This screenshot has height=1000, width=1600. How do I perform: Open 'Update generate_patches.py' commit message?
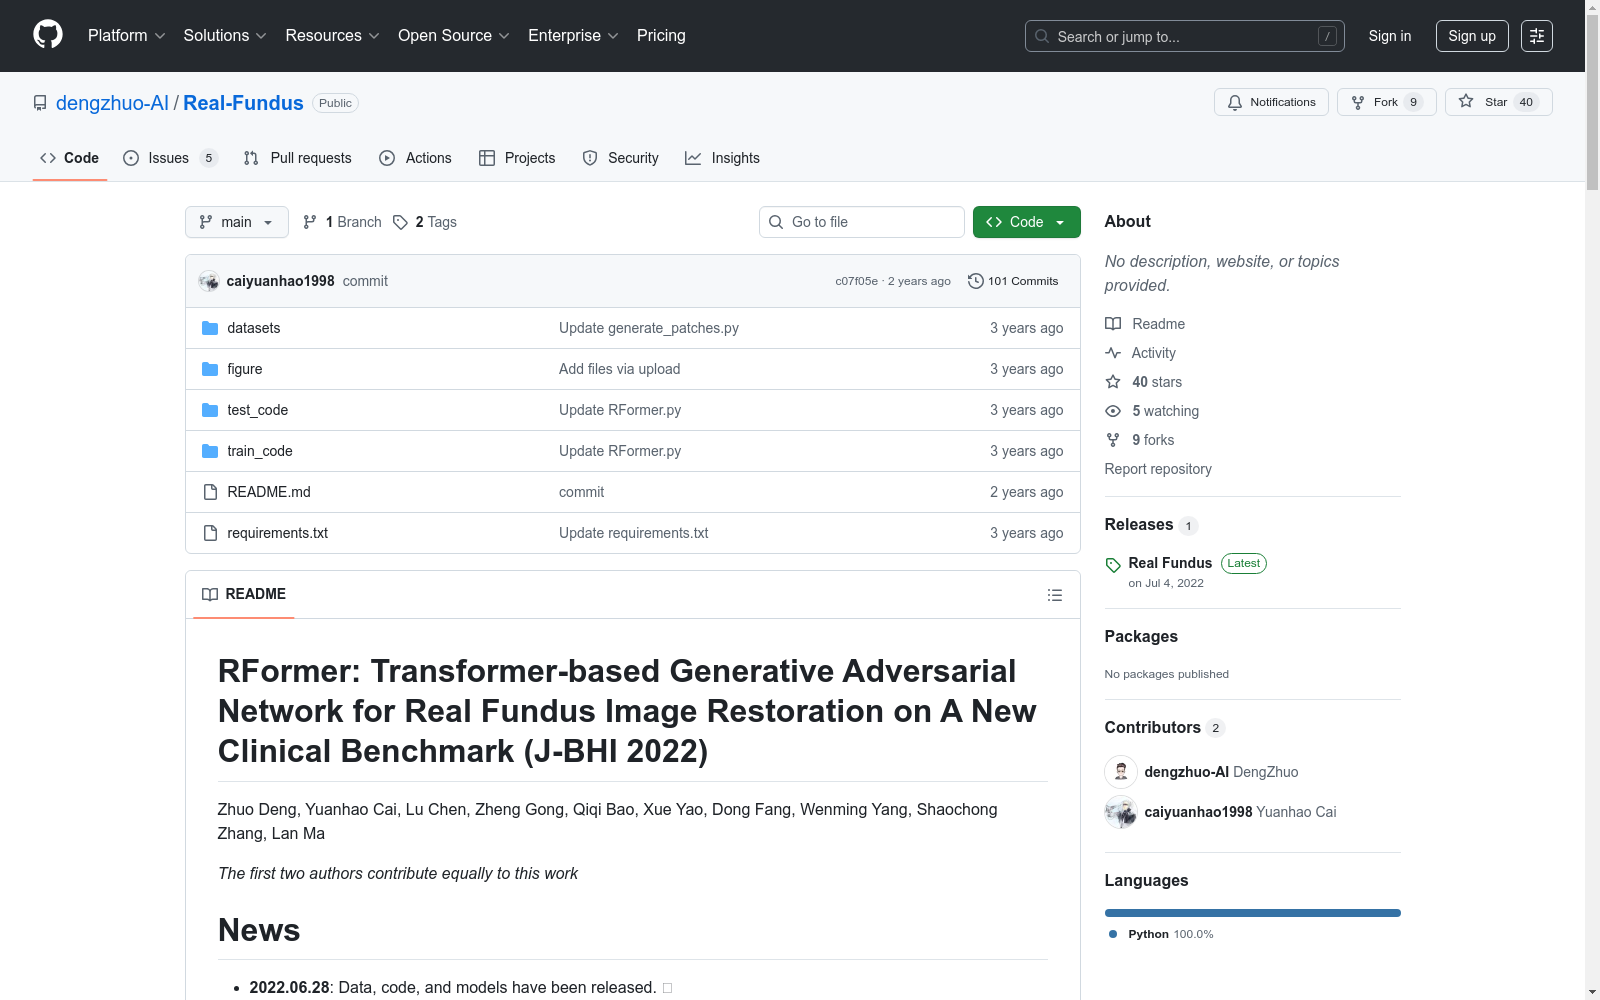pyautogui.click(x=649, y=328)
